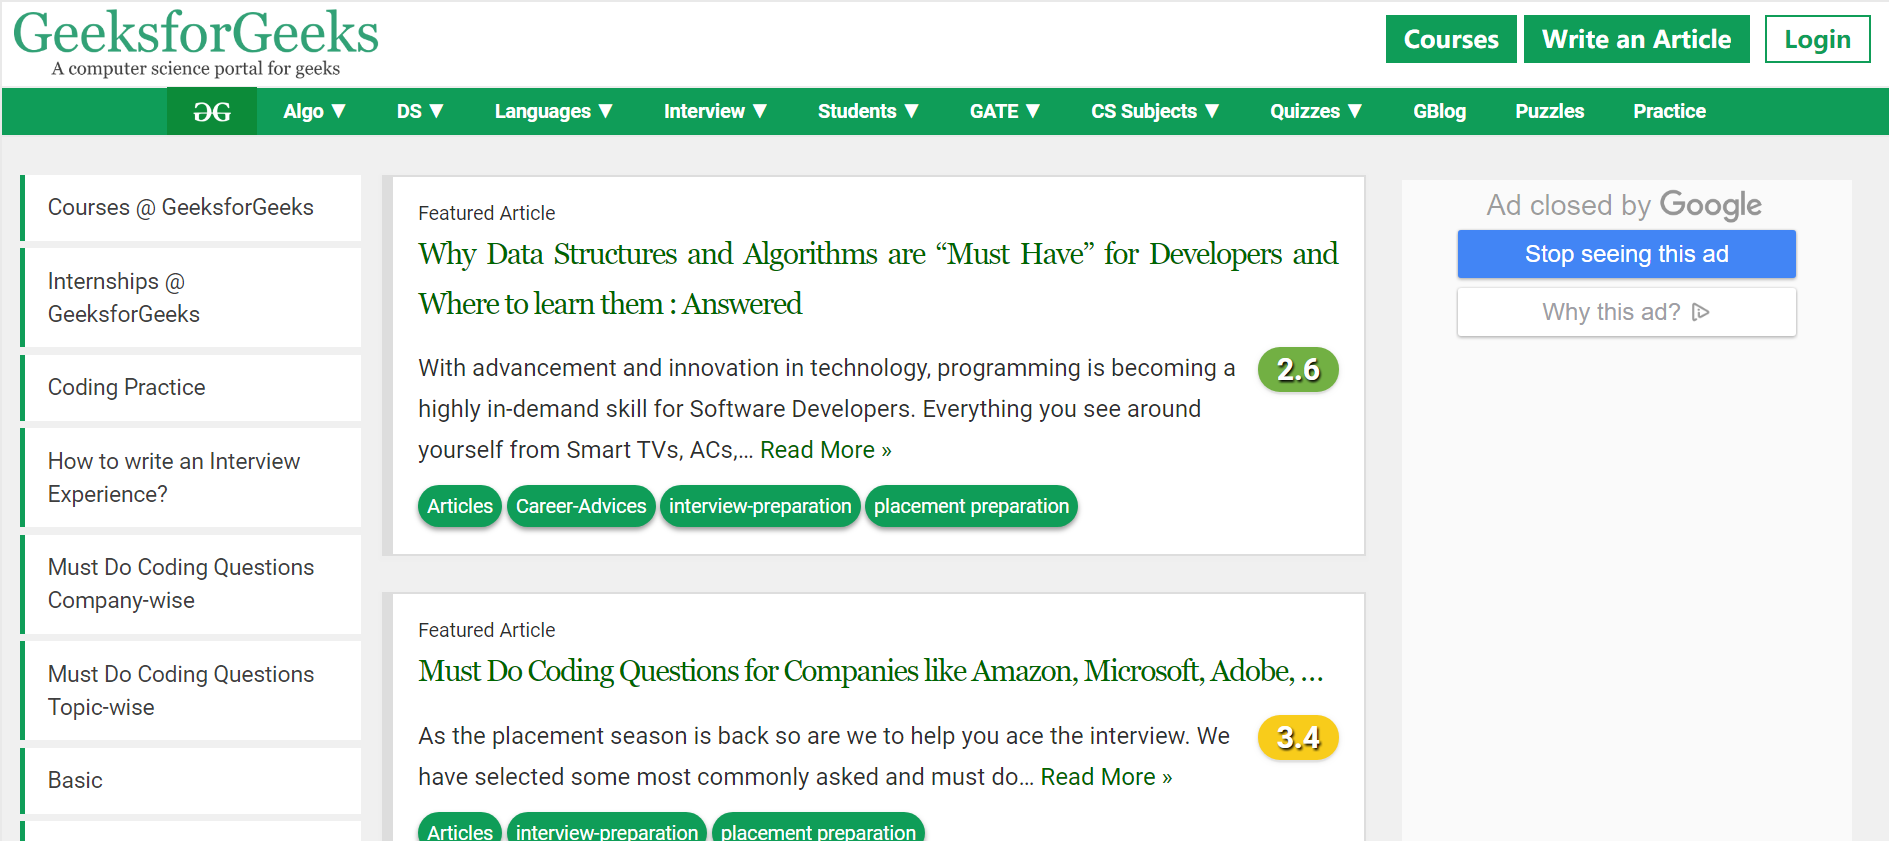Open Must Do Coding Questions article title
The image size is (1889, 841).
870,671
